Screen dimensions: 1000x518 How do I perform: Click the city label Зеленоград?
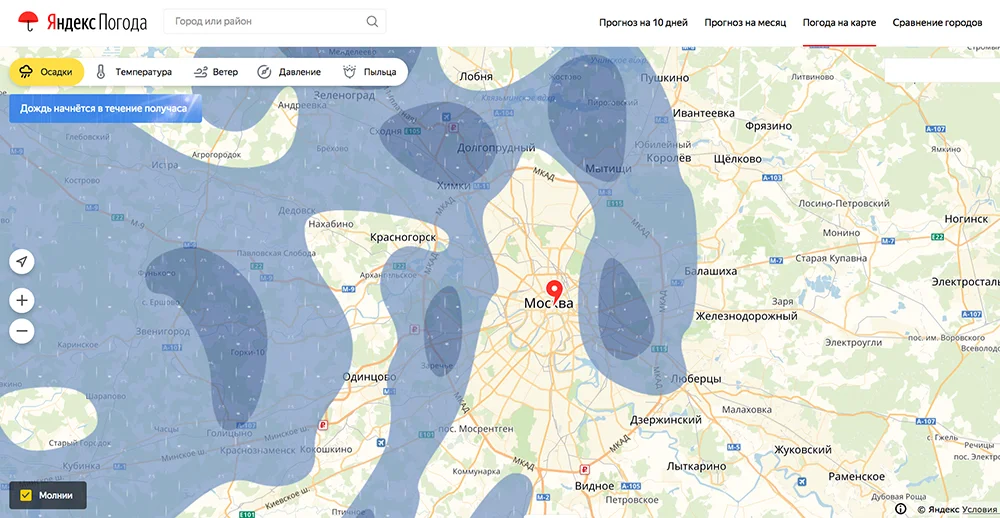pos(346,94)
